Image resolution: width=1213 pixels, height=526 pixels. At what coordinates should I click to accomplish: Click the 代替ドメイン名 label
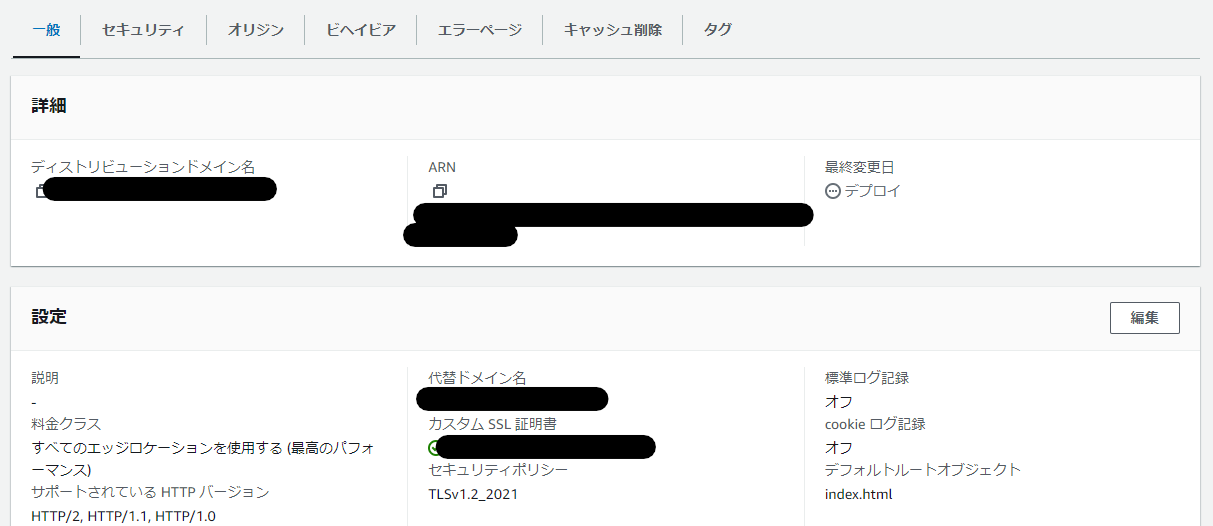pos(477,378)
